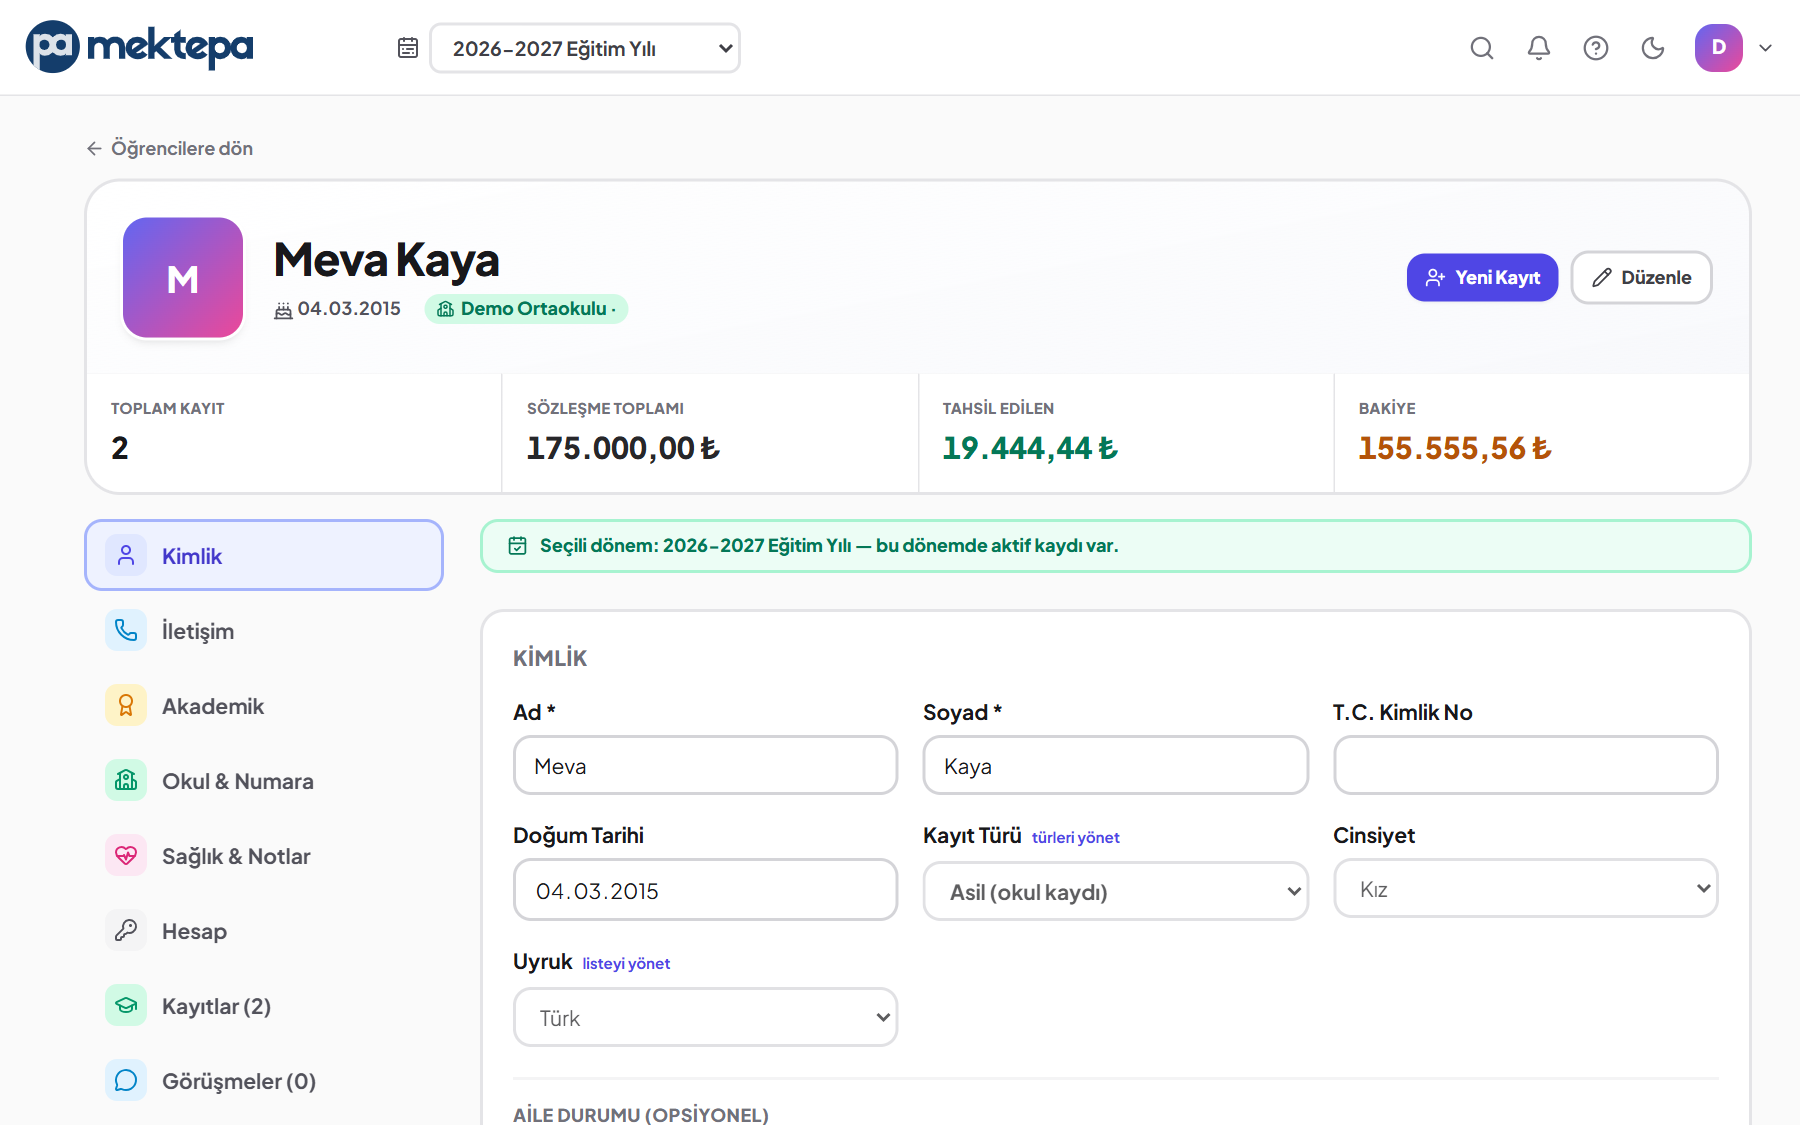This screenshot has width=1800, height=1125.
Task: Open the Cinsiyet dropdown
Action: (1526, 888)
